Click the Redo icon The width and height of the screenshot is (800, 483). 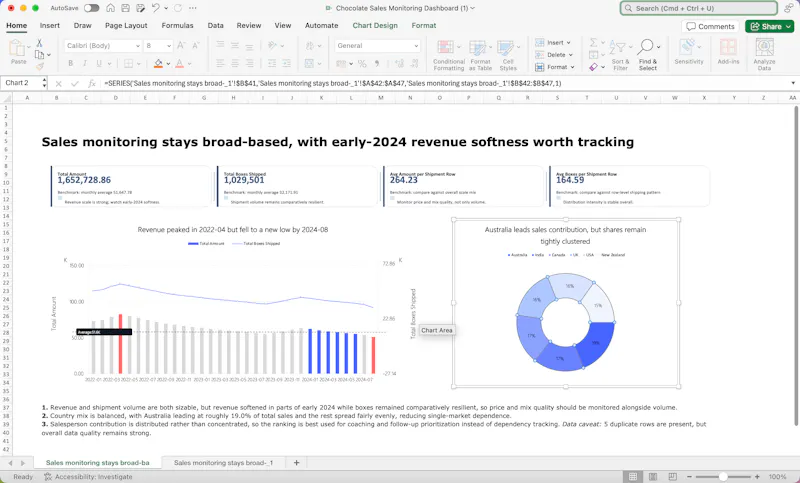[178, 8]
